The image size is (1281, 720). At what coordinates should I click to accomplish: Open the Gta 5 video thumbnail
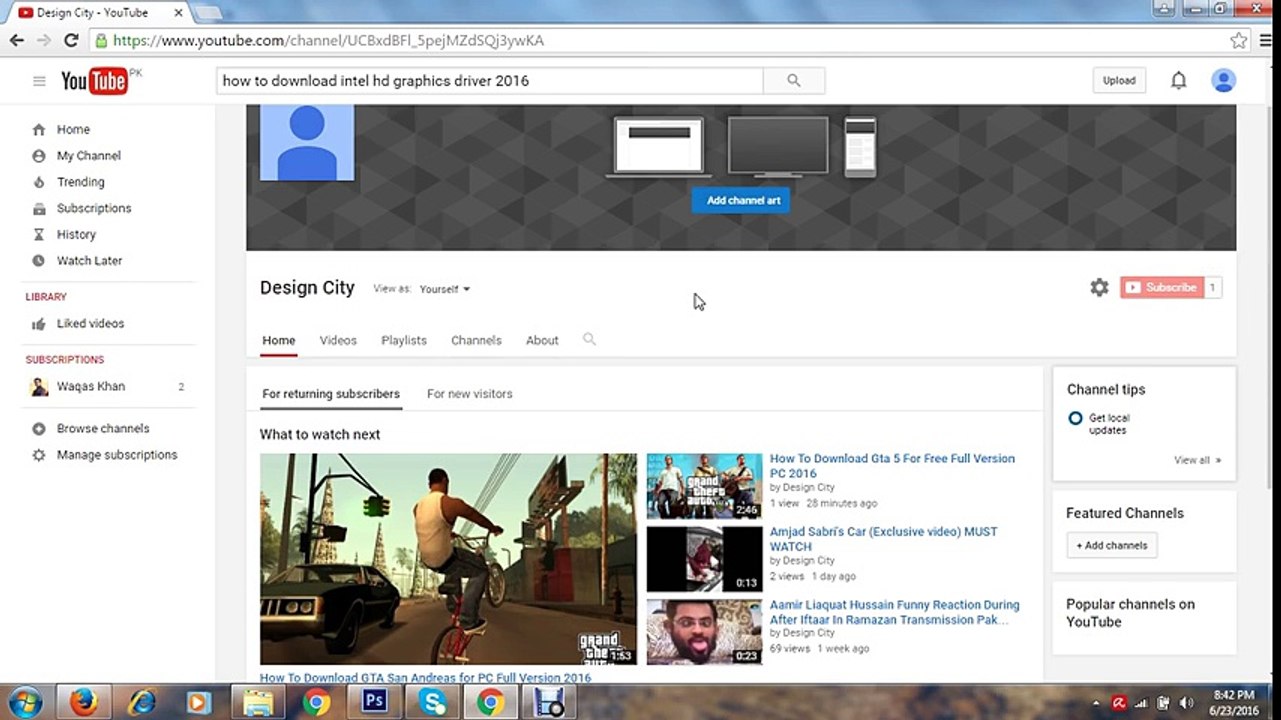click(704, 486)
